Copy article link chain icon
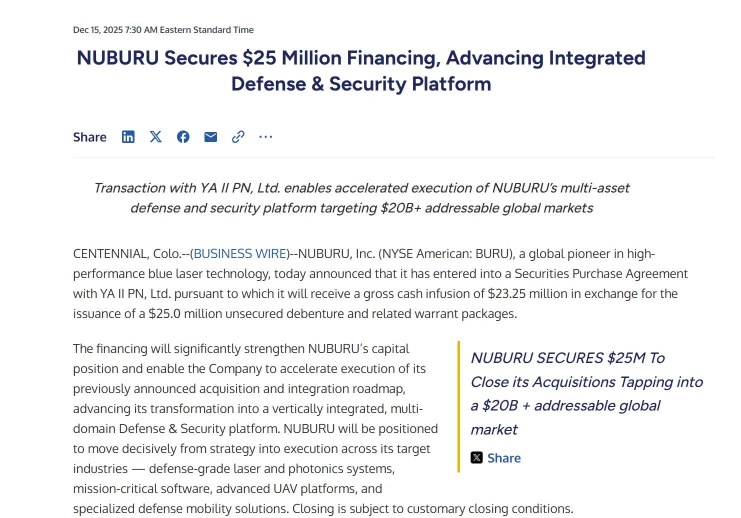Screen dimensions: 741x518 pyautogui.click(x=238, y=137)
